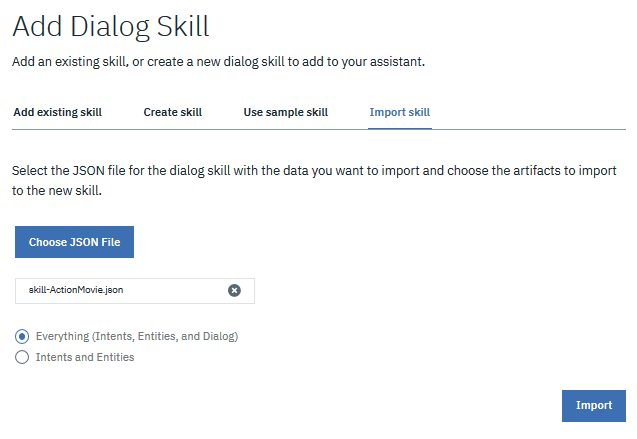Click the word 'Dialog' in the page title

click(110, 28)
